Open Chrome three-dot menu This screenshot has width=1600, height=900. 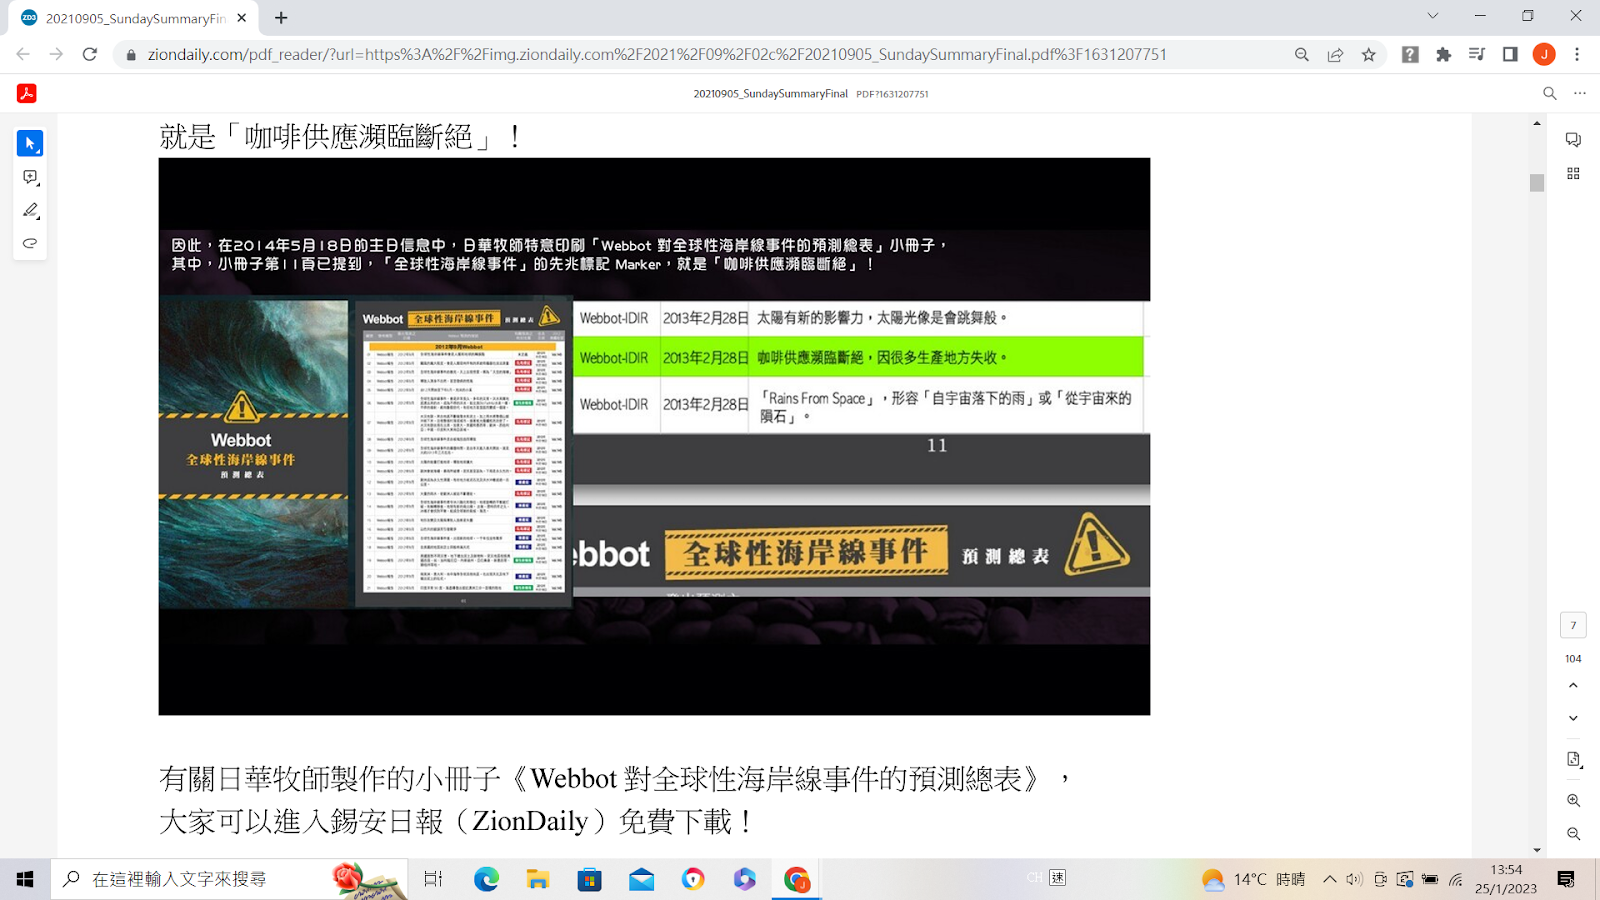pyautogui.click(x=1577, y=54)
